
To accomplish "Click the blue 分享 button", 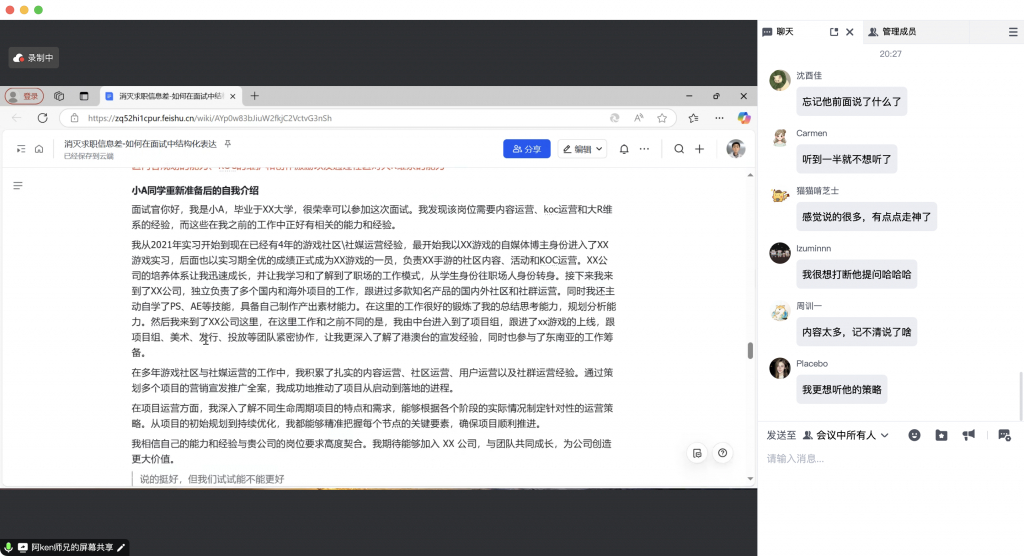I will pos(526,149).
